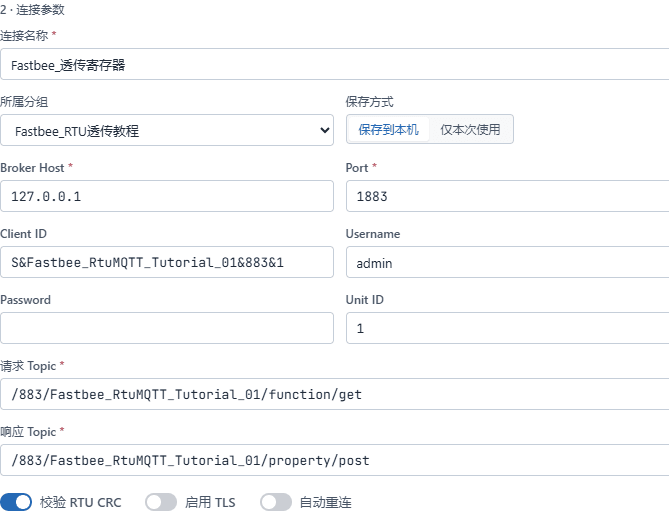Turn off 校验 RTU CRC switch
The height and width of the screenshot is (511, 669).
coord(16,502)
